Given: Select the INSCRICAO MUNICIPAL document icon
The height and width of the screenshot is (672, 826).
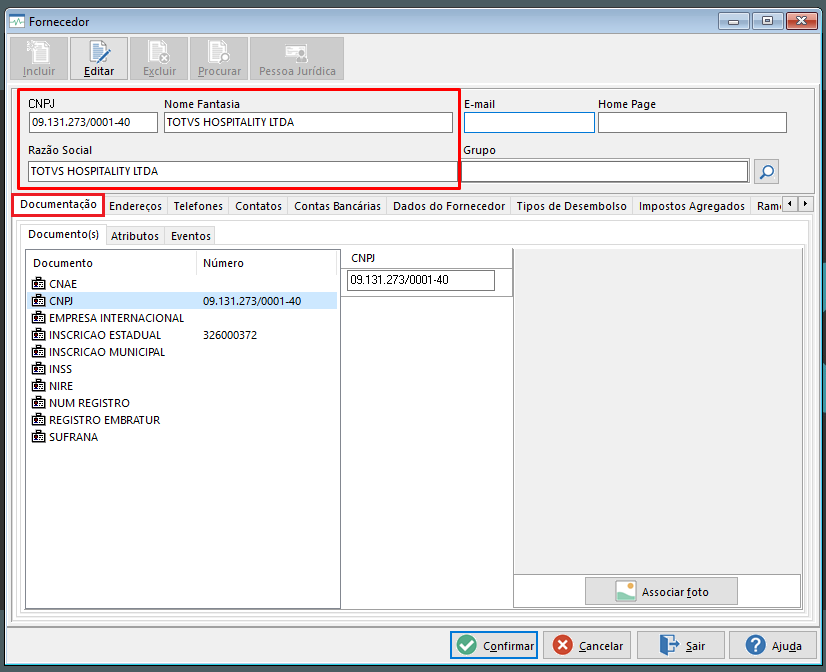Looking at the screenshot, I should click(38, 352).
